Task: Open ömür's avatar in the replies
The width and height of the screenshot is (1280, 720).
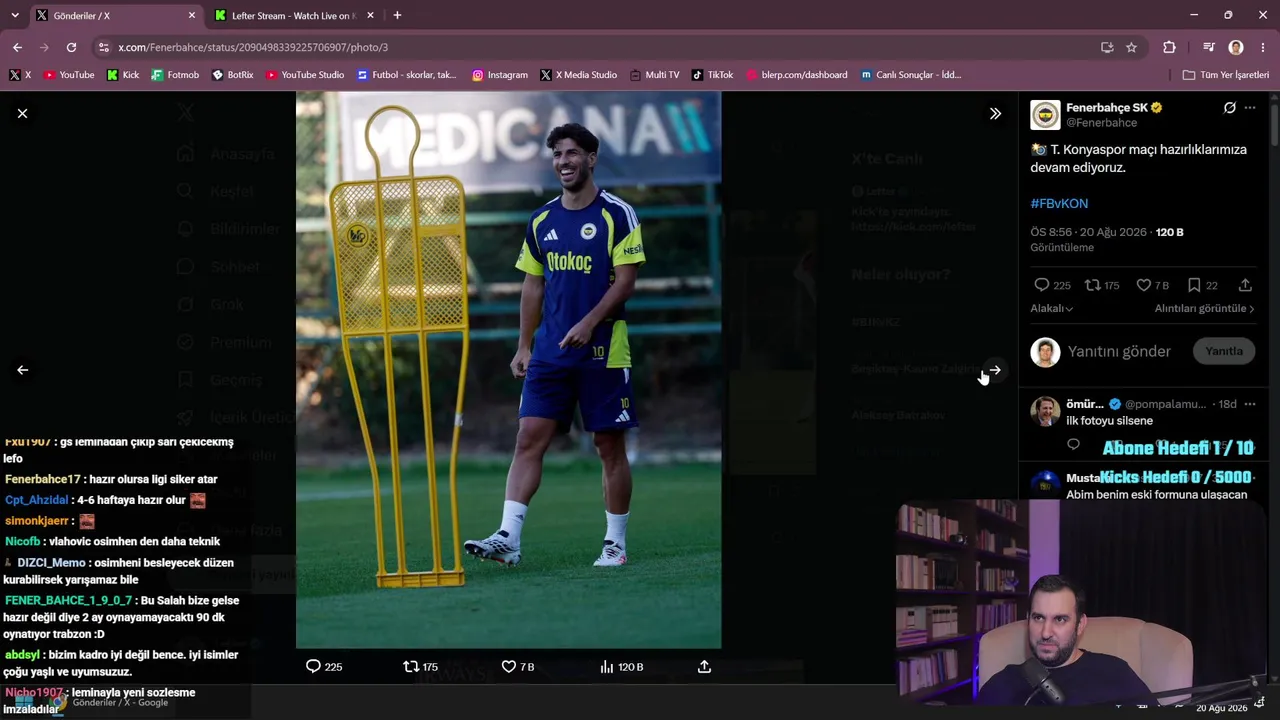Action: pos(1045,411)
